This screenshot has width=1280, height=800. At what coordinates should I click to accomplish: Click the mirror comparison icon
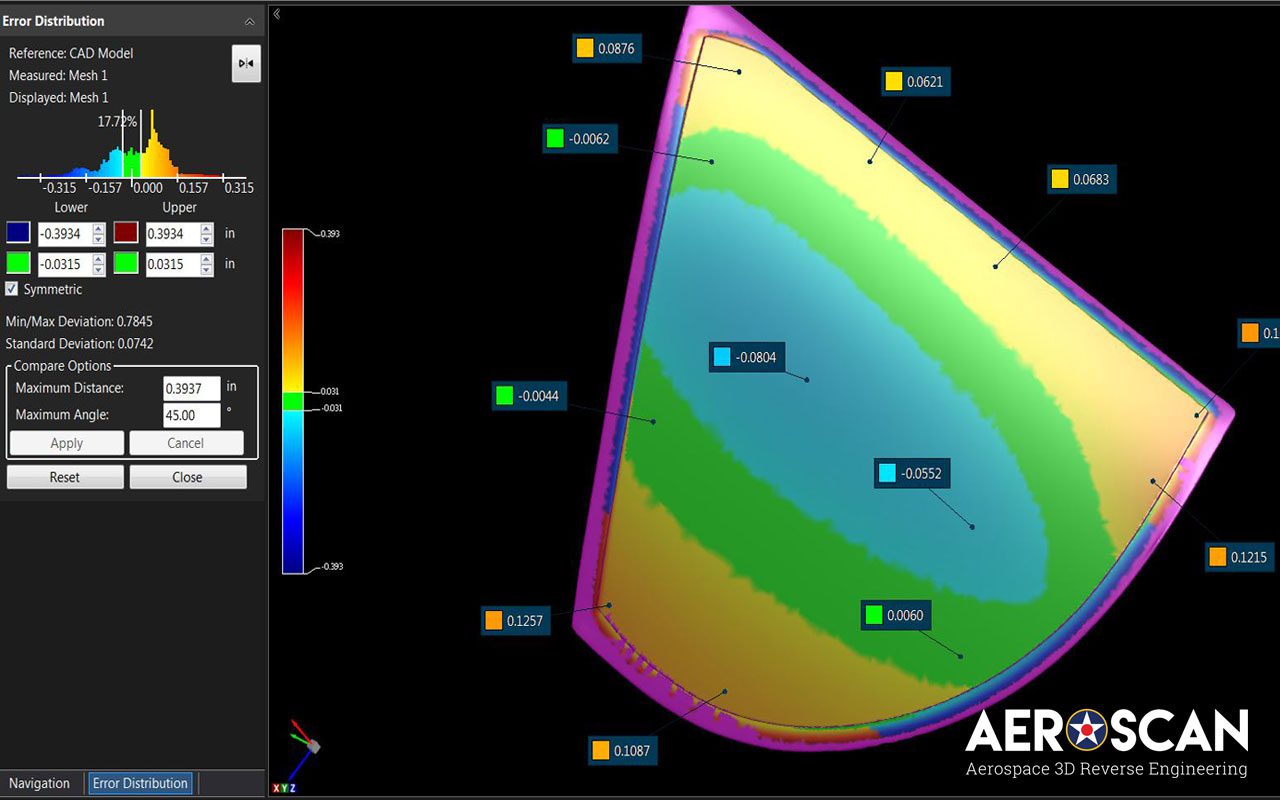(246, 63)
